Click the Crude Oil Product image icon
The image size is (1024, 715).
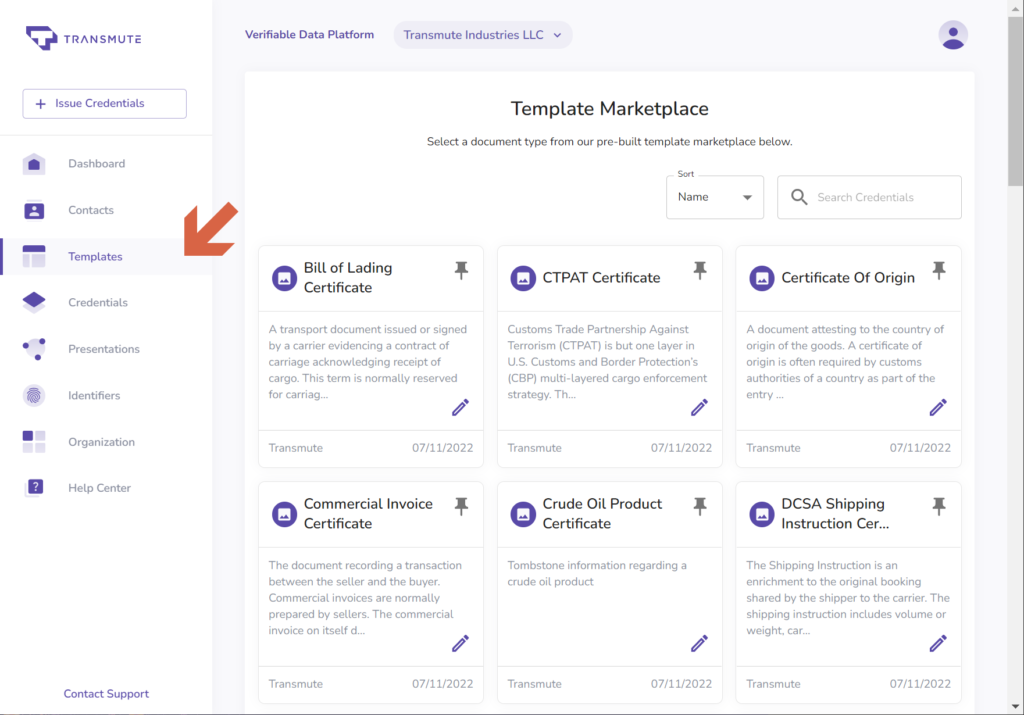point(523,514)
